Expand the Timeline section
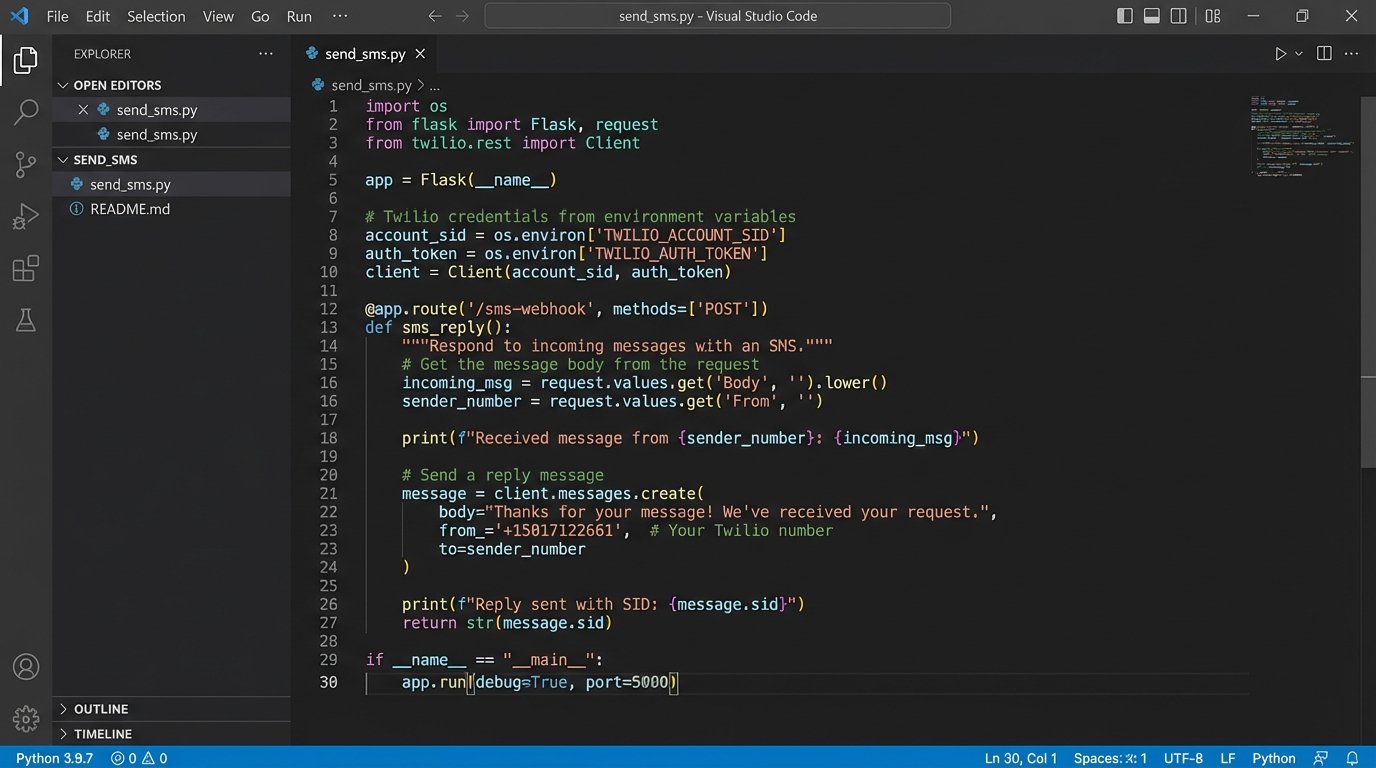Image resolution: width=1376 pixels, height=768 pixels. tap(102, 734)
